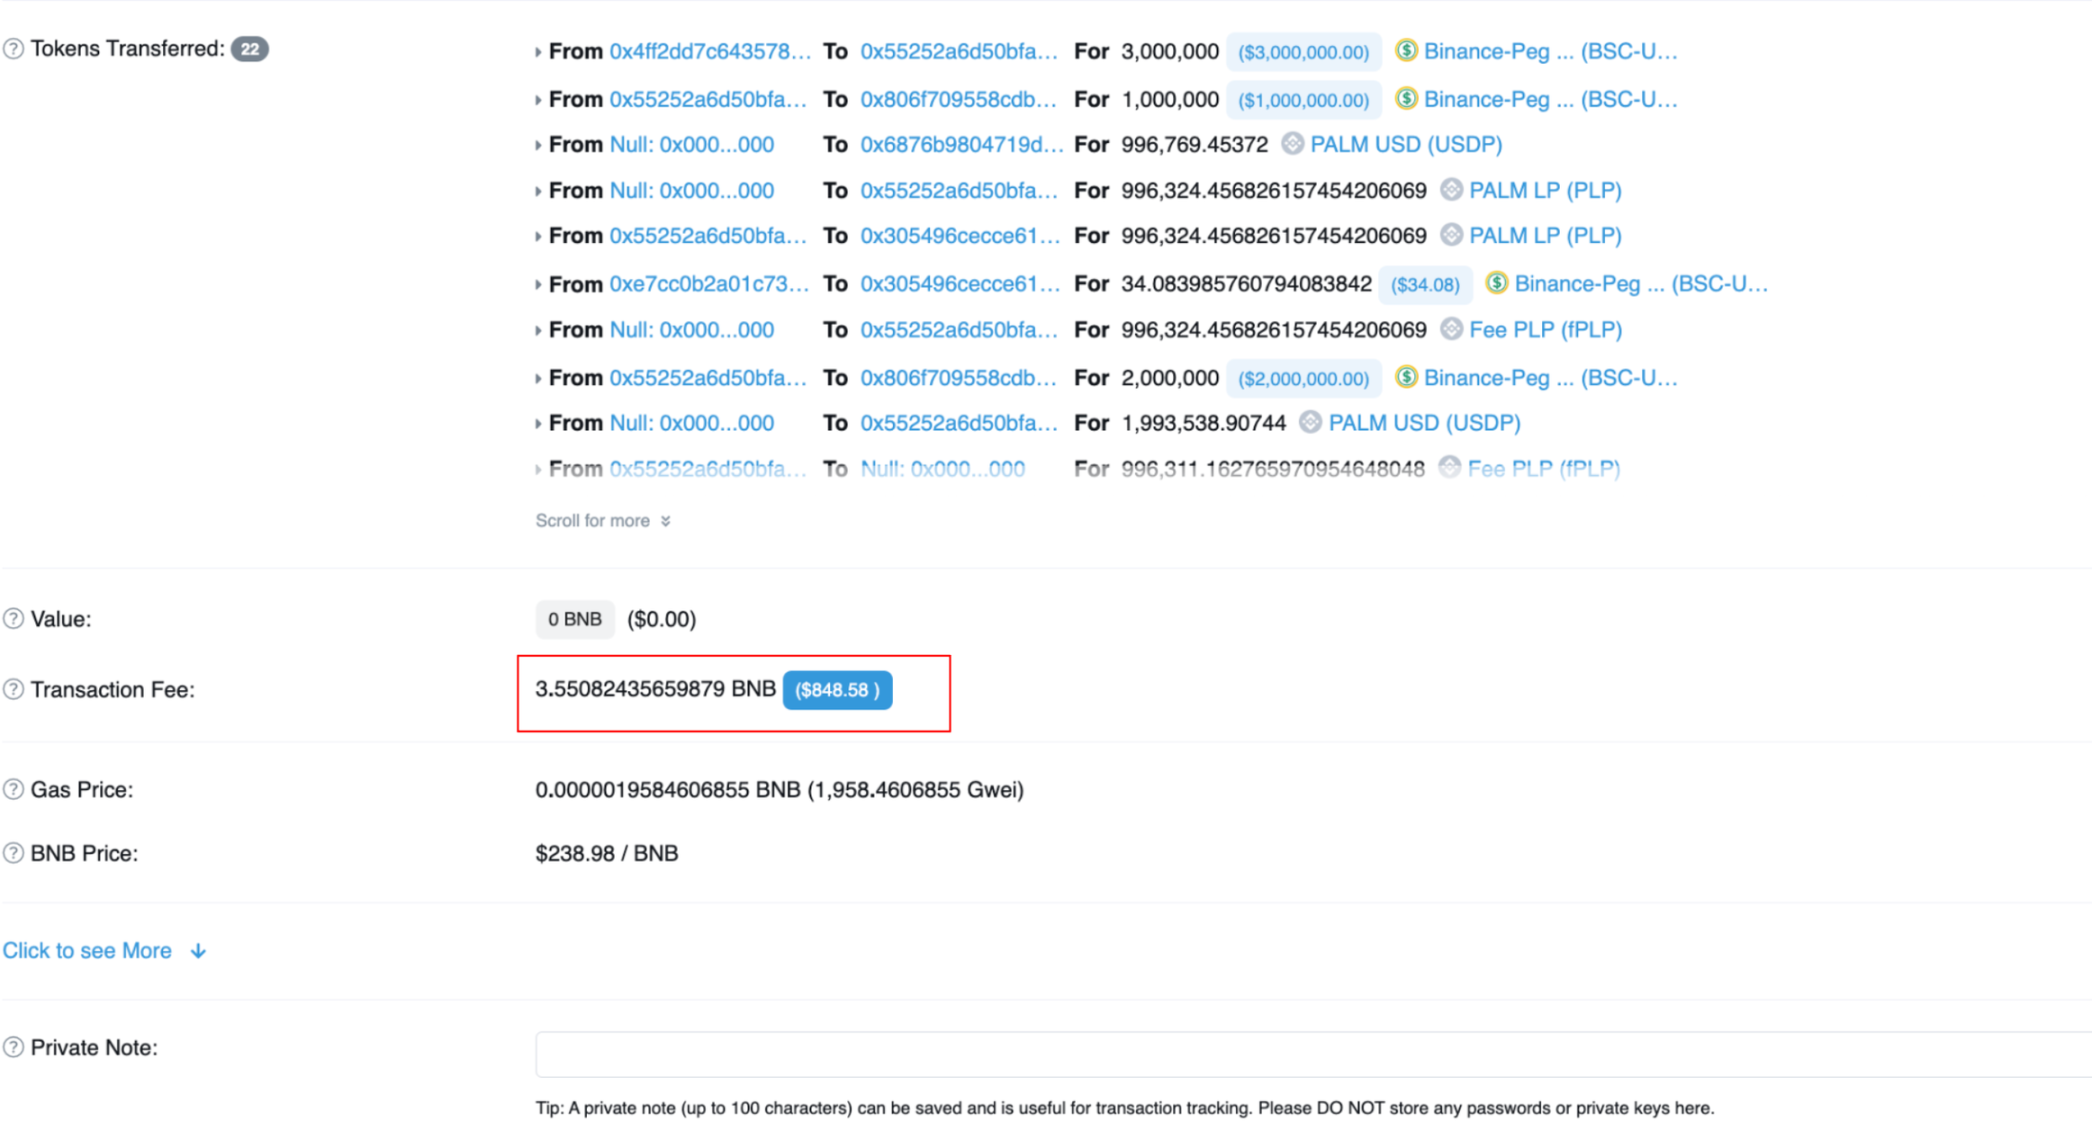The height and width of the screenshot is (1140, 2092).
Task: Open recipient address 0x6876b9804719d link
Action: click(960, 144)
